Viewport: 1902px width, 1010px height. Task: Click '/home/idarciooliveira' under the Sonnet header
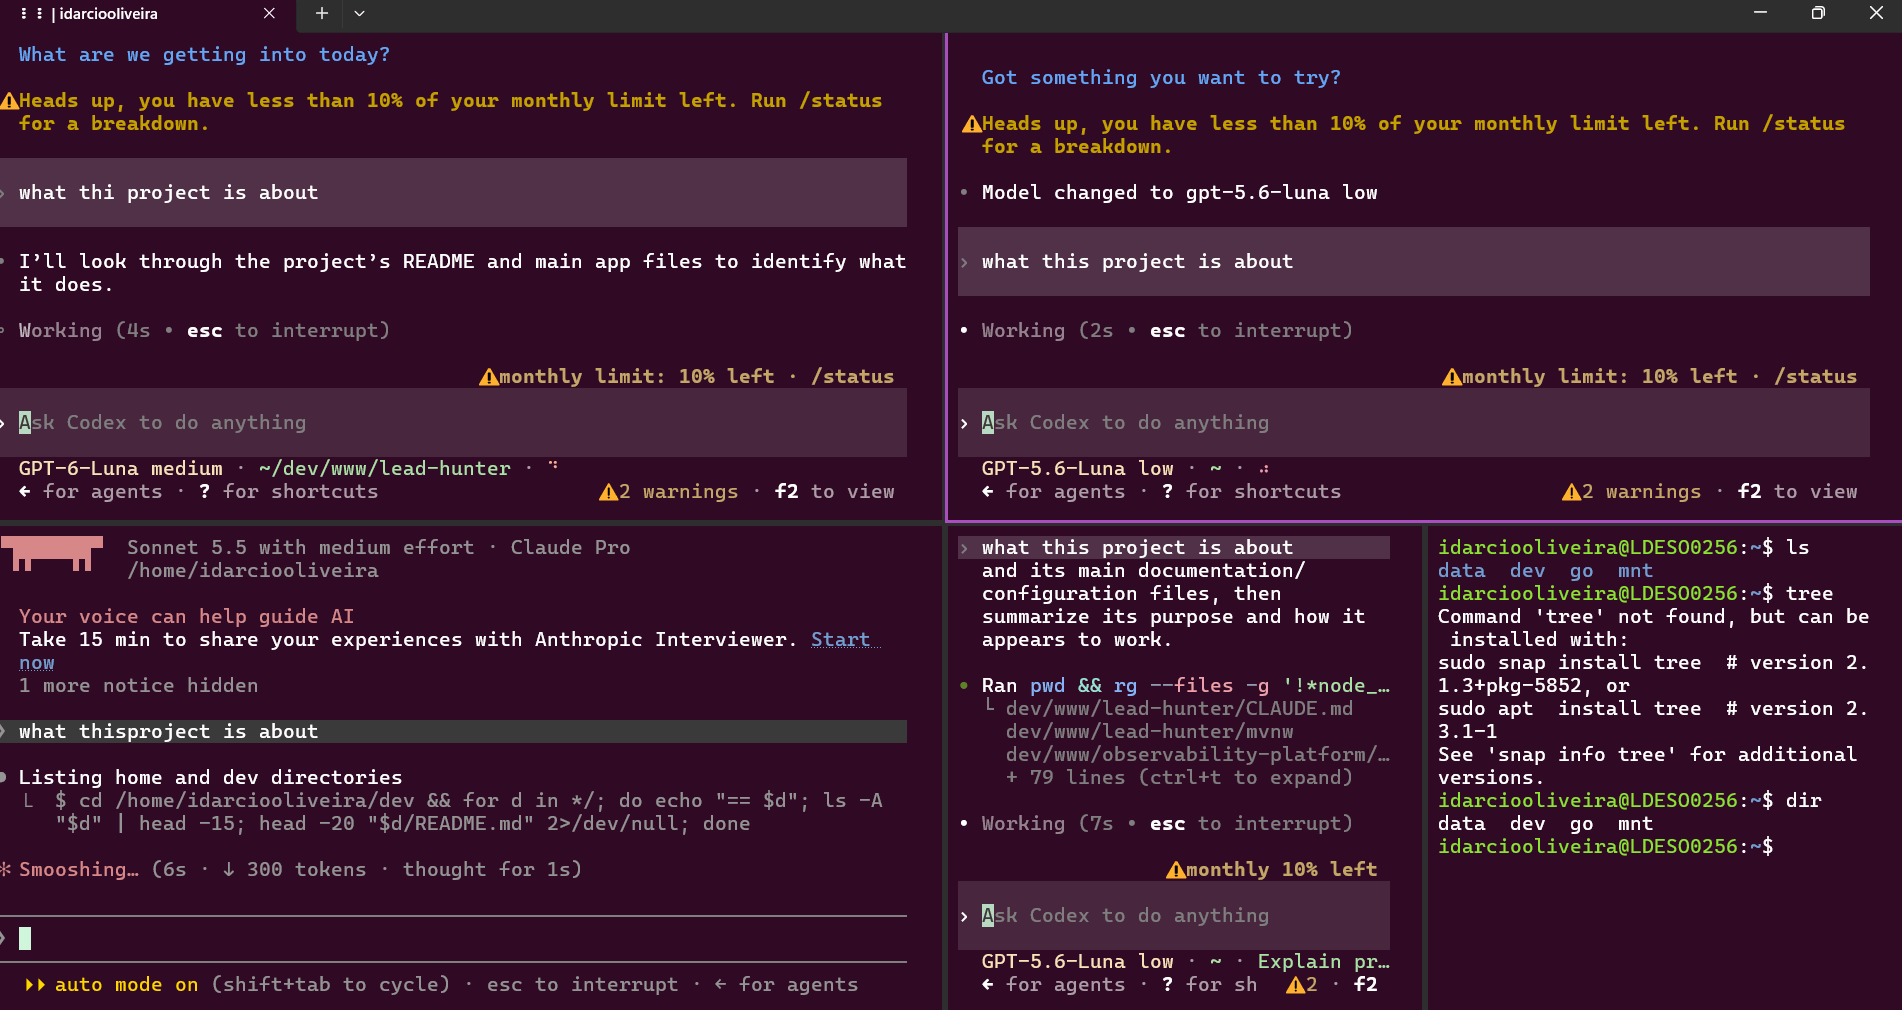pos(252,571)
